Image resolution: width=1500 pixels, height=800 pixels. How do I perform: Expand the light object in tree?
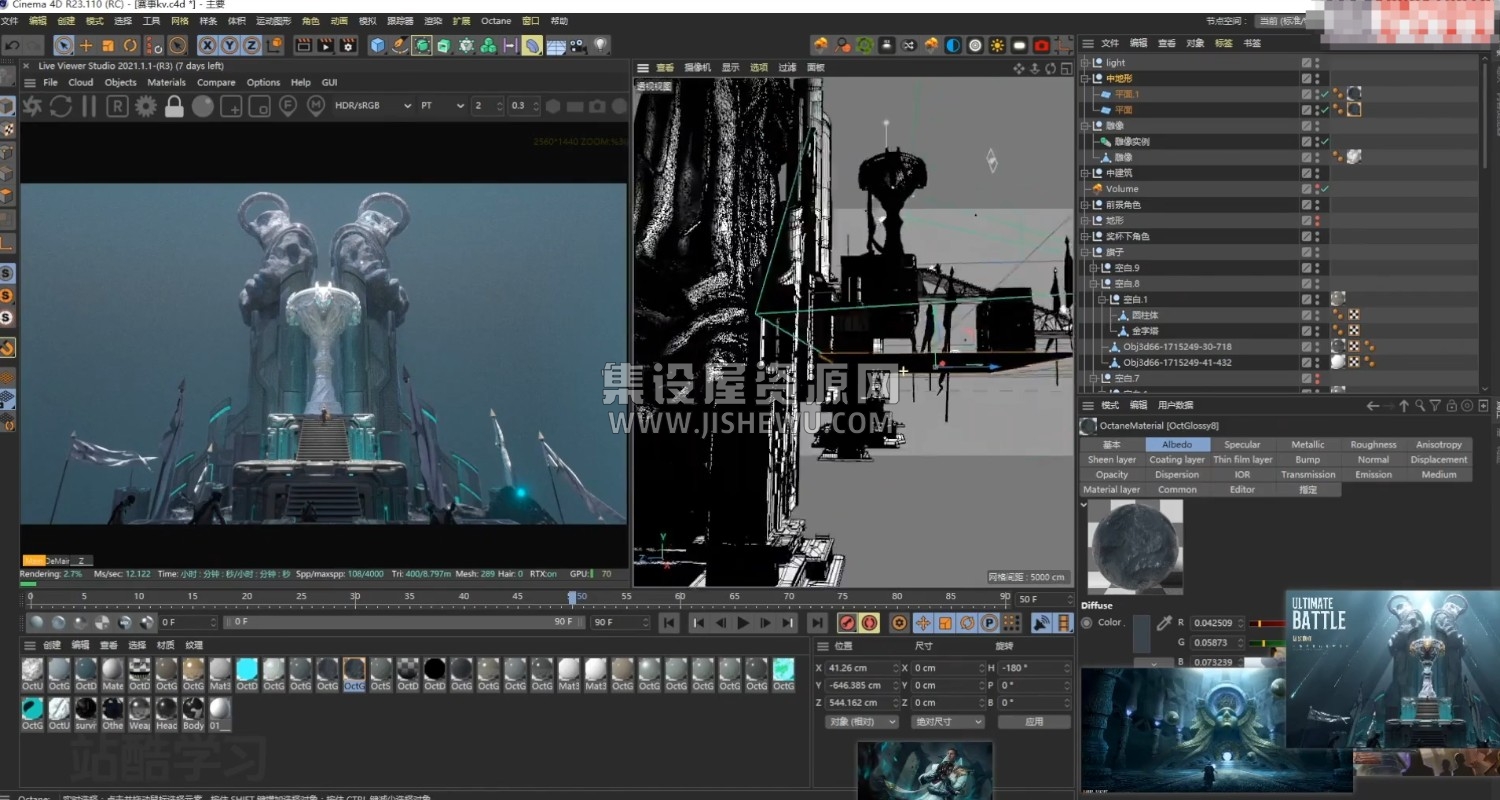[x=1085, y=62]
